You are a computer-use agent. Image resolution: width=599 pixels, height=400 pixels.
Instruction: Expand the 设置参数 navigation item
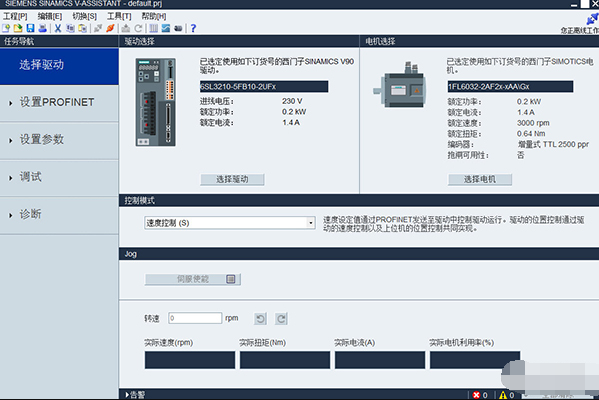[x=59, y=140]
